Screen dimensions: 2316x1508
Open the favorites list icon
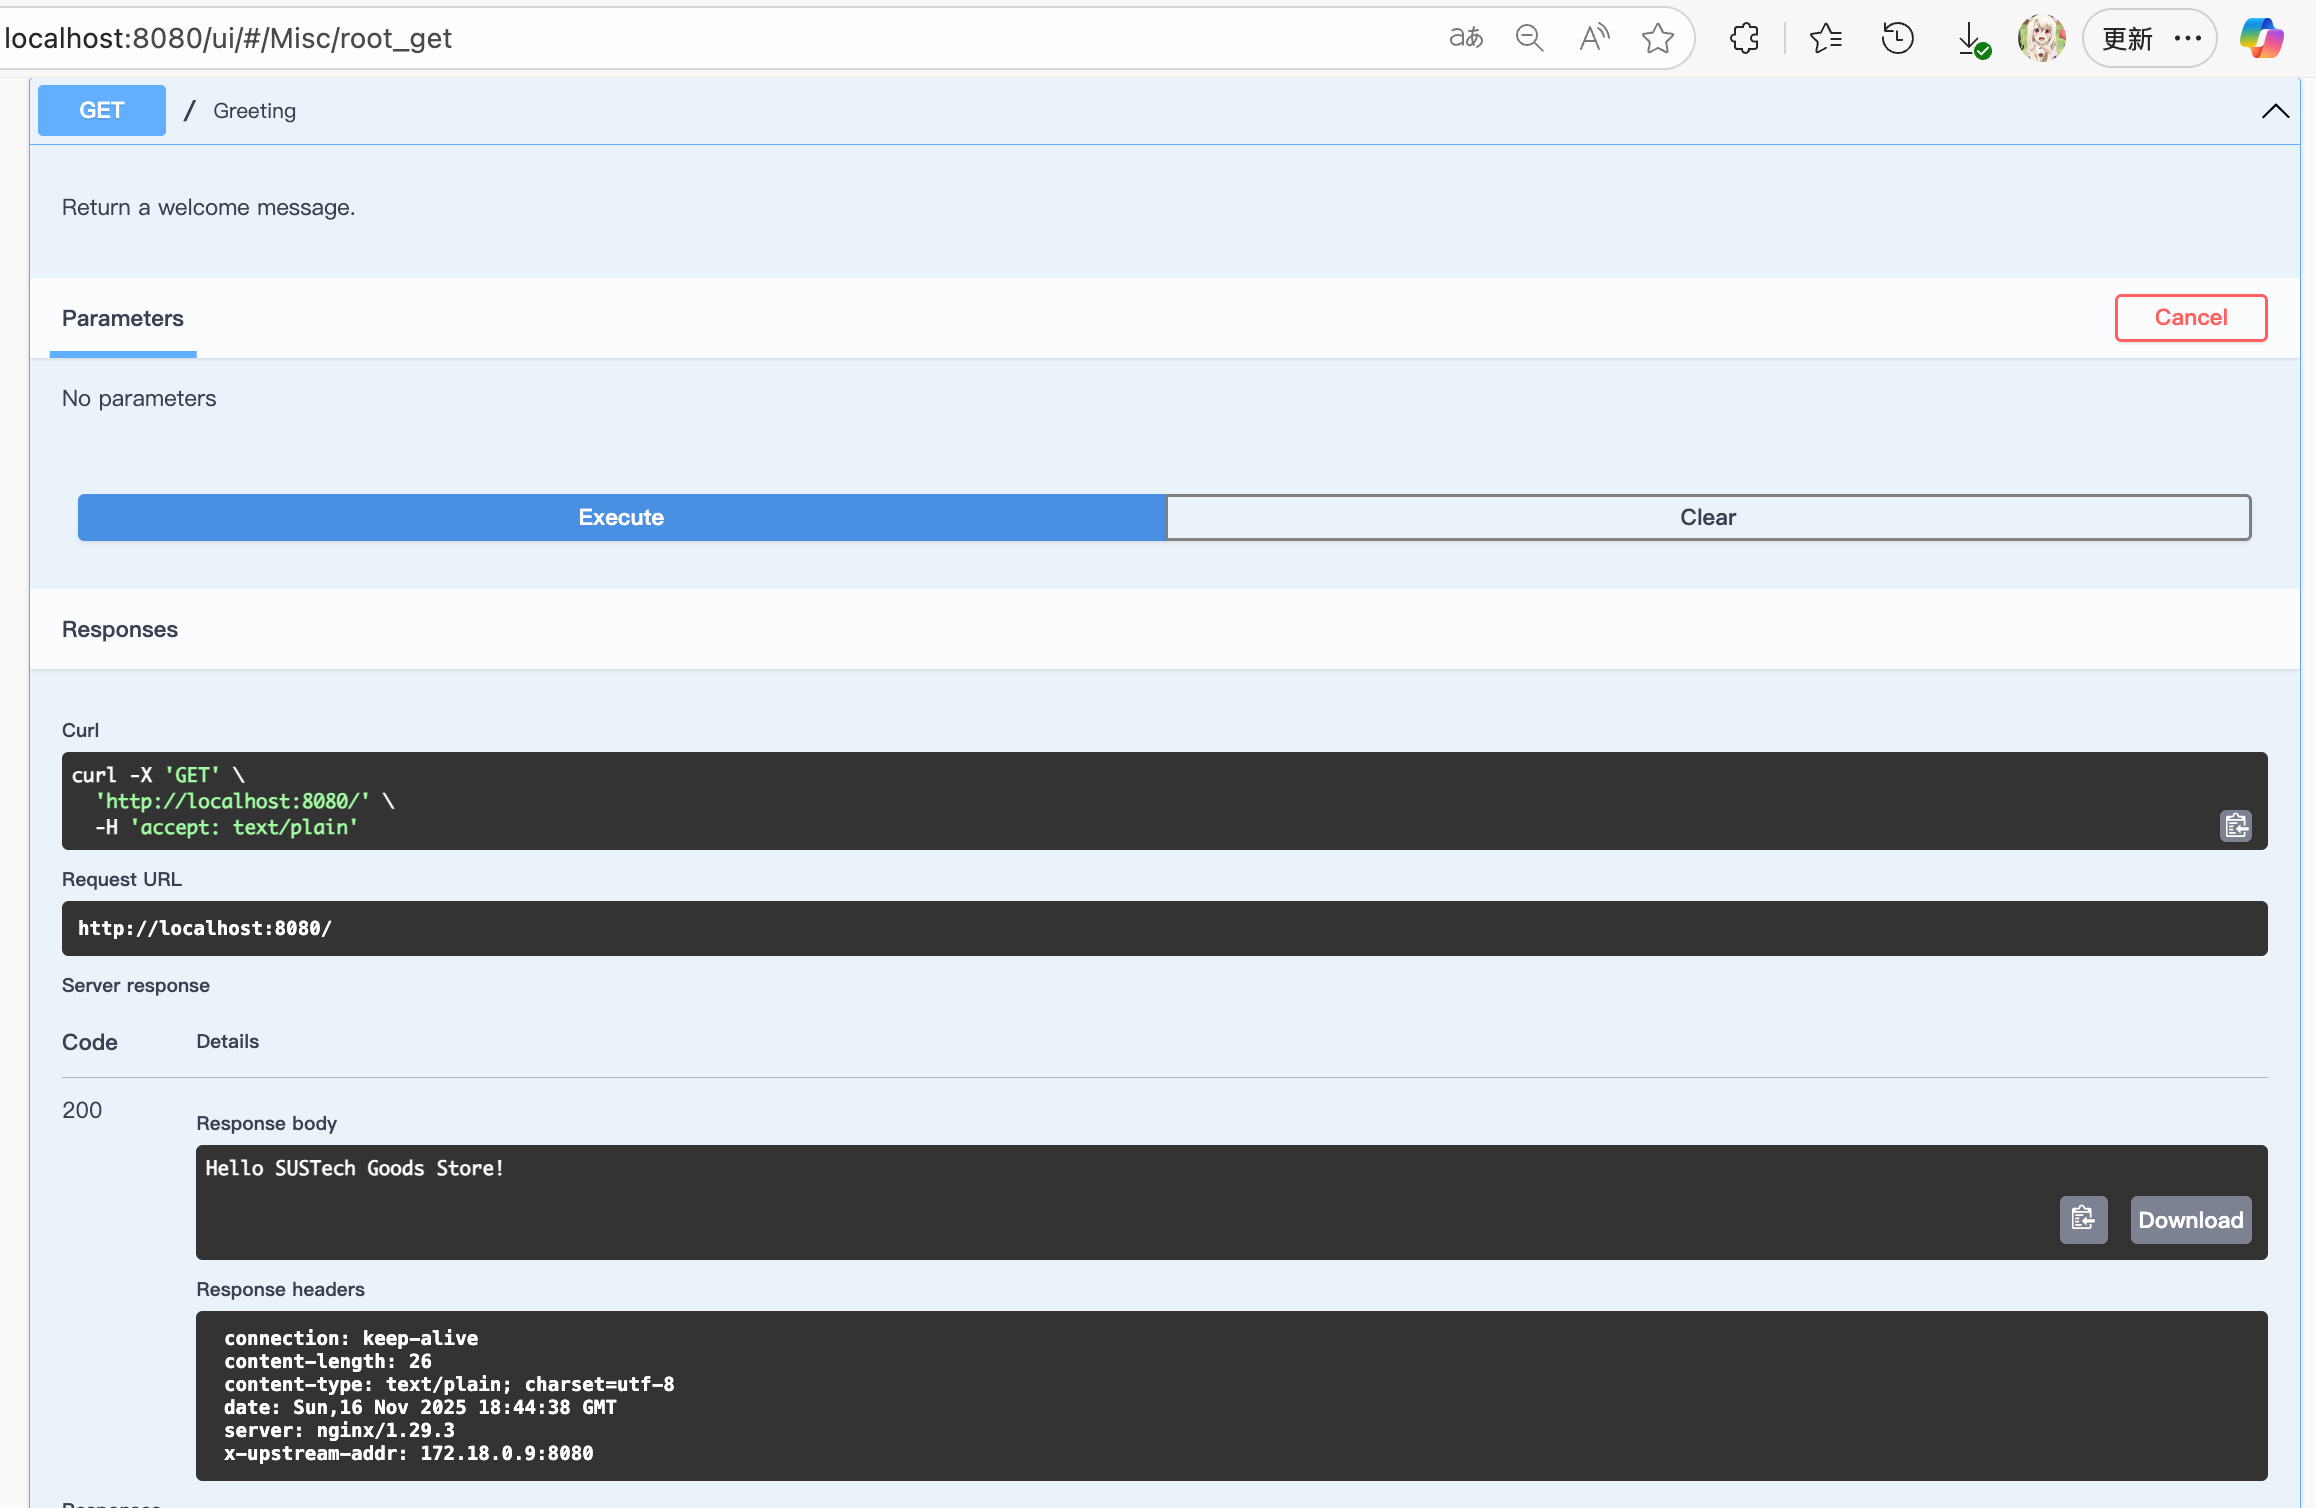1825,38
